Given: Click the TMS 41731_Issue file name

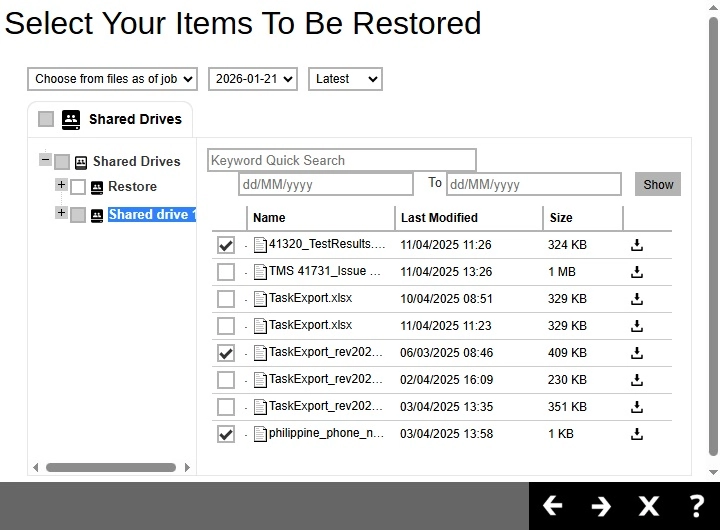Looking at the screenshot, I should pyautogui.click(x=325, y=271).
